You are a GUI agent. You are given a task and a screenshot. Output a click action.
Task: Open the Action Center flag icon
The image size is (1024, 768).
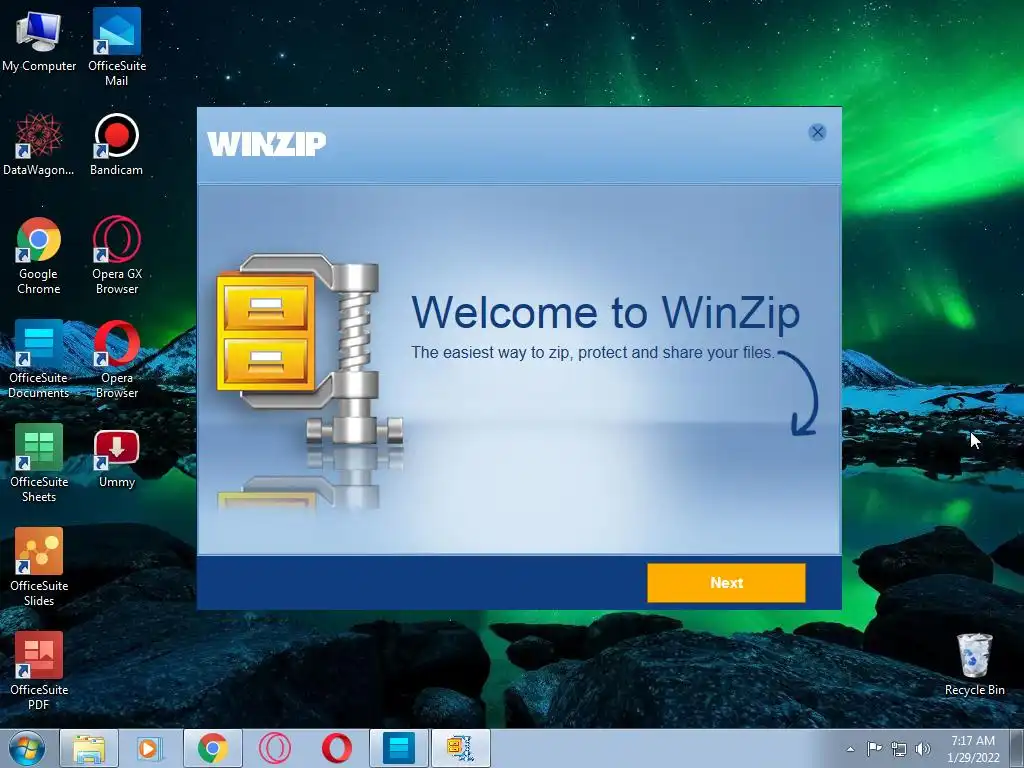(x=874, y=748)
